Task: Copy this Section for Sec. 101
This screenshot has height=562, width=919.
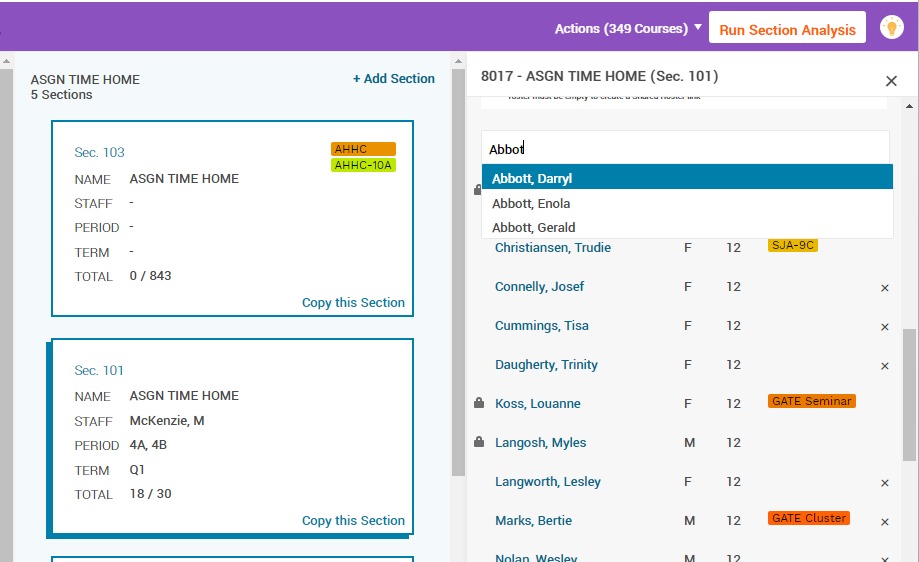Action: click(353, 520)
